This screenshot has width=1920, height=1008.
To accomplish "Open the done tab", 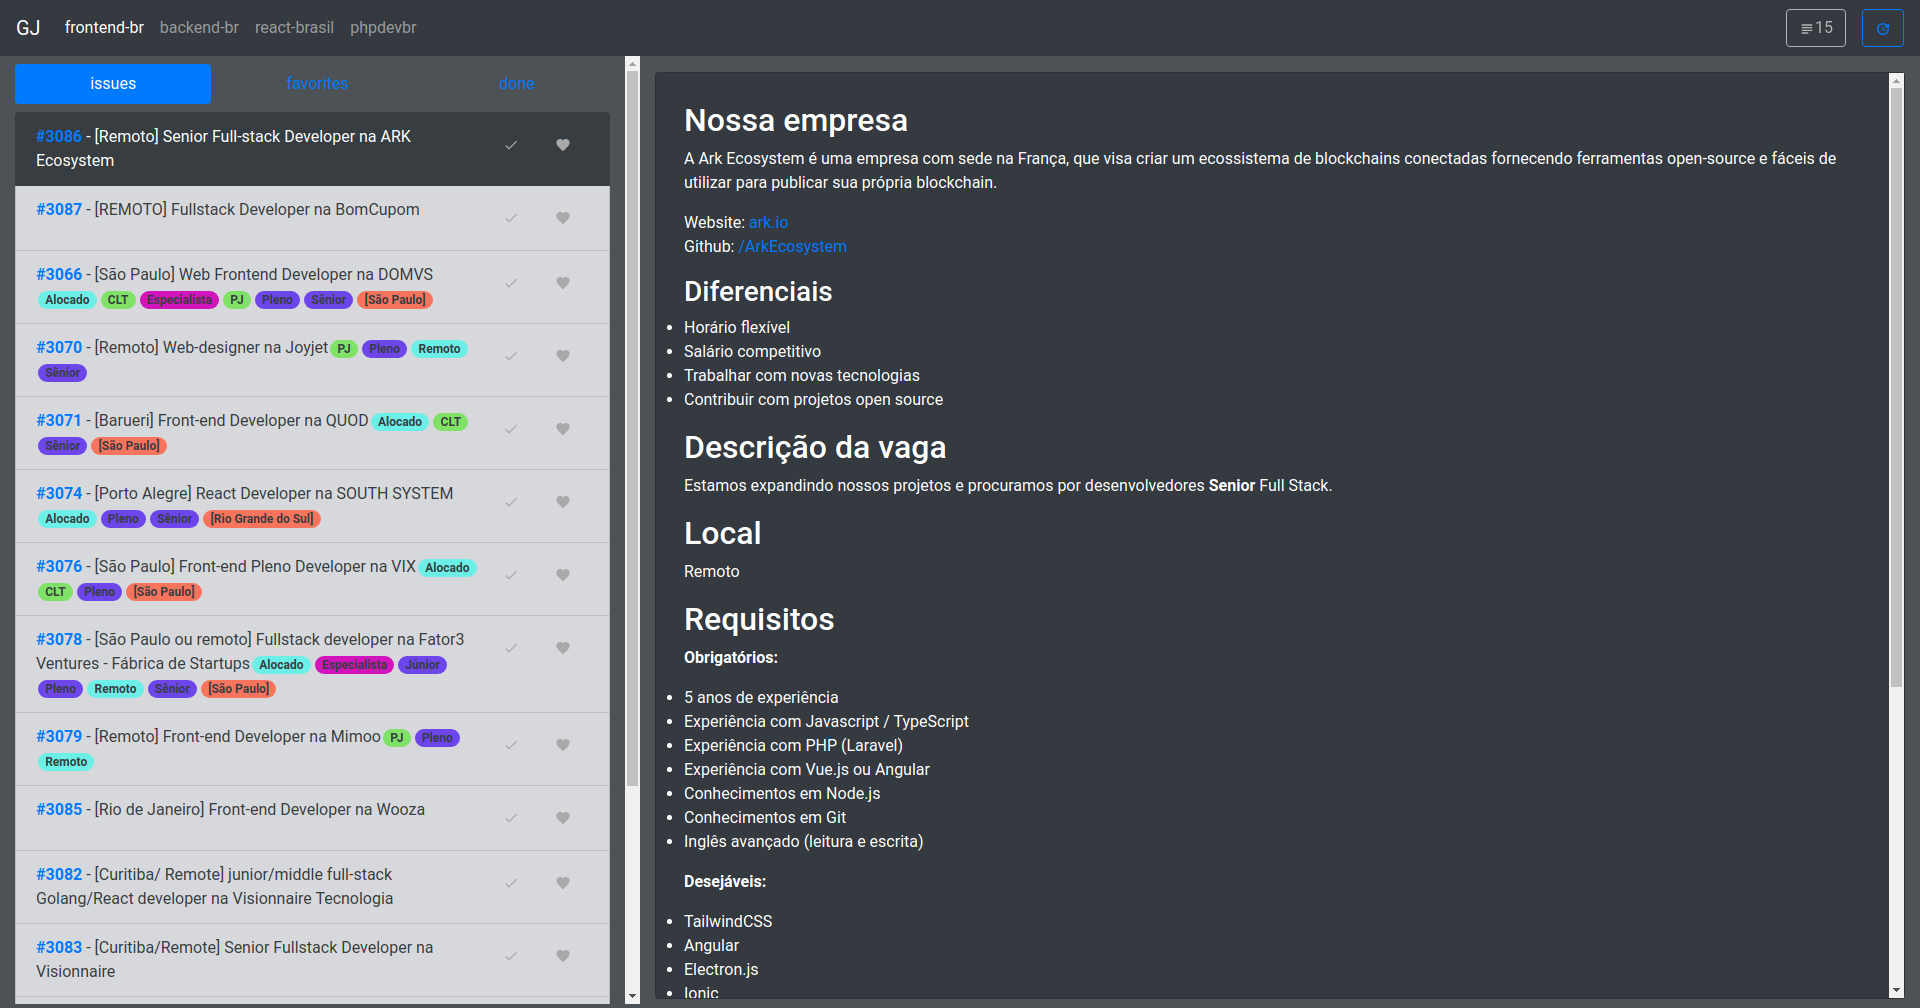I will coord(516,84).
